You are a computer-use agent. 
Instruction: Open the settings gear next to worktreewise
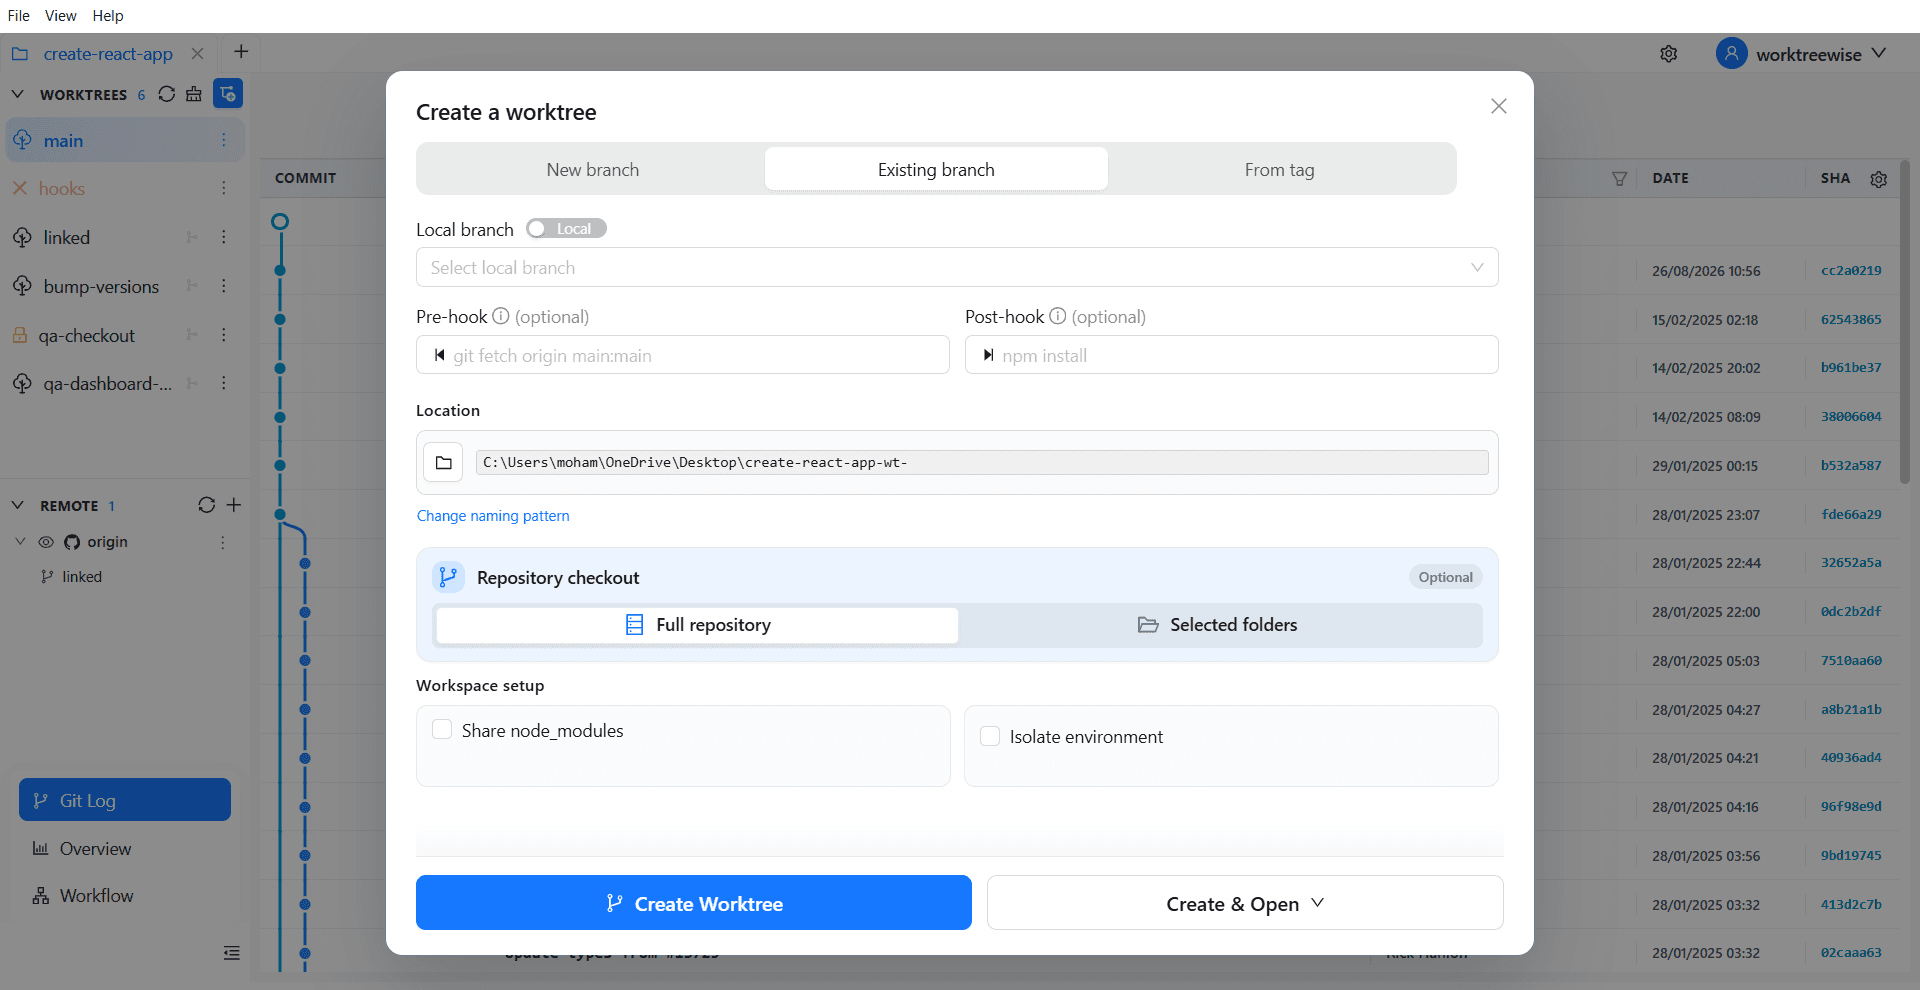pyautogui.click(x=1669, y=54)
